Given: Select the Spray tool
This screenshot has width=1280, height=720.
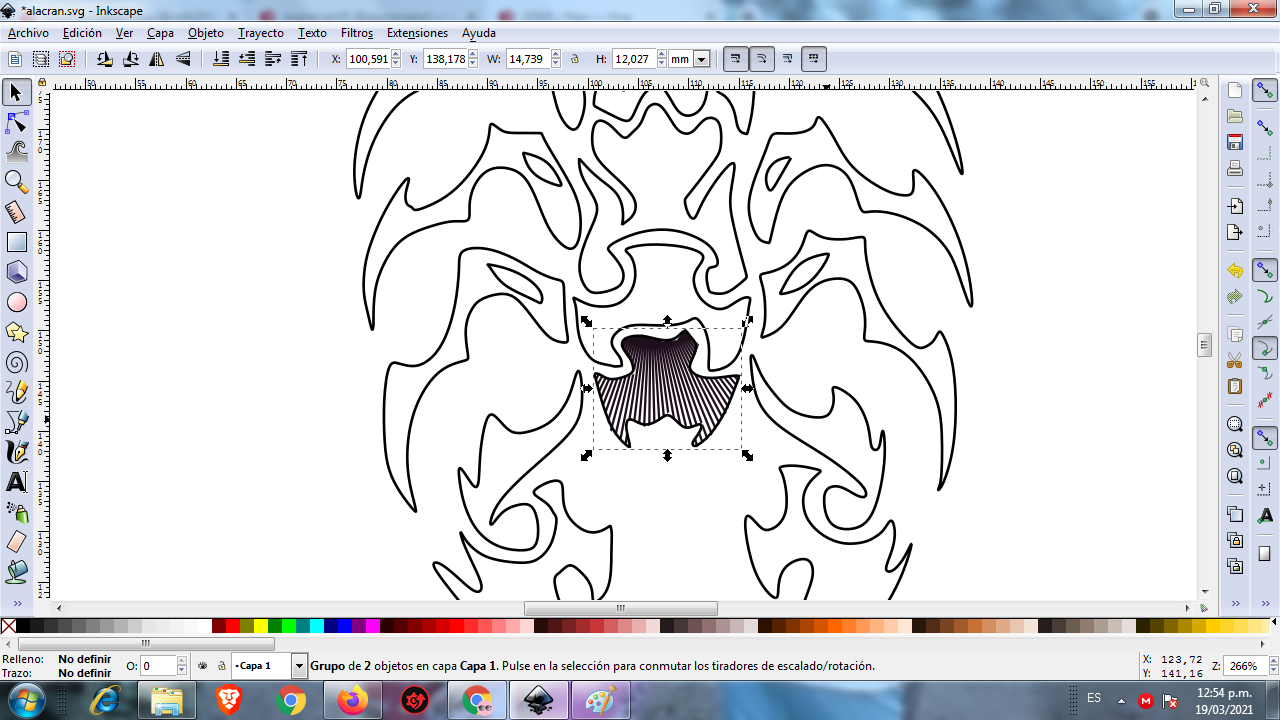Looking at the screenshot, I should click(x=16, y=512).
